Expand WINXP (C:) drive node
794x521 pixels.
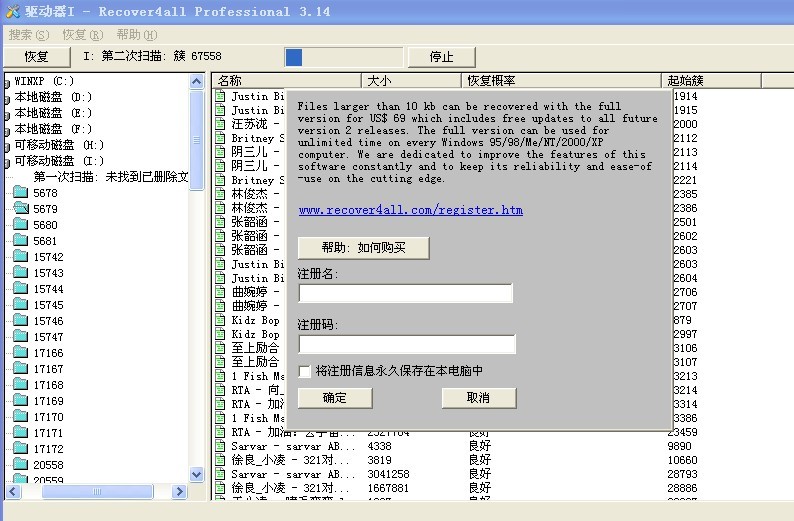(7, 82)
